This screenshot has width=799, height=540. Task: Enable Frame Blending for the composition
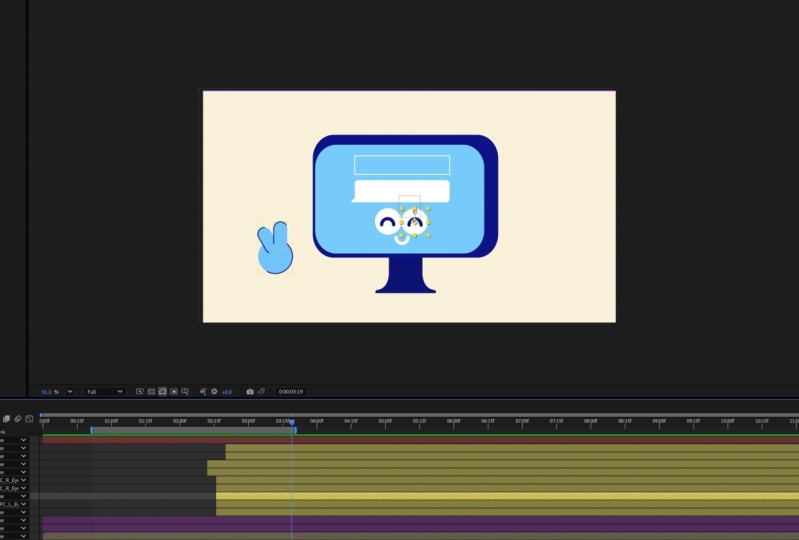[6, 419]
